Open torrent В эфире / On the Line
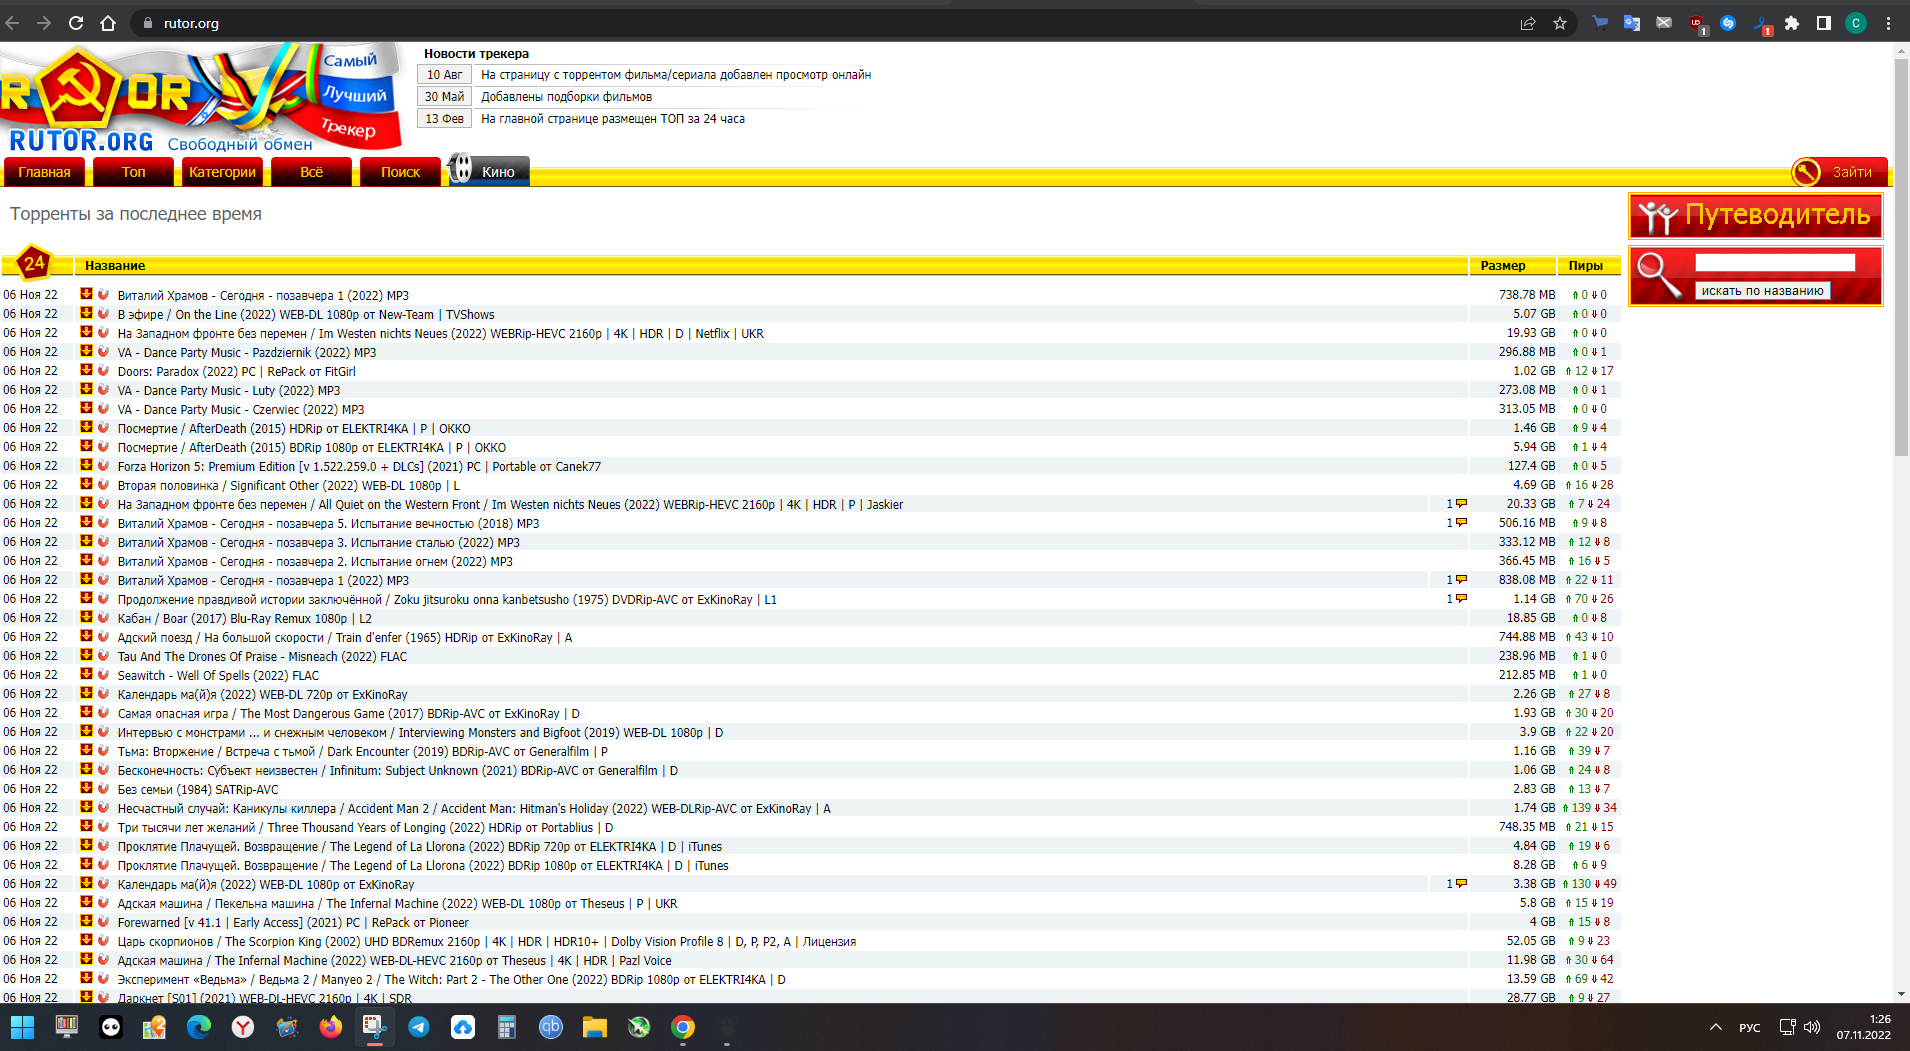Screen dimensions: 1910x1051 (306, 314)
